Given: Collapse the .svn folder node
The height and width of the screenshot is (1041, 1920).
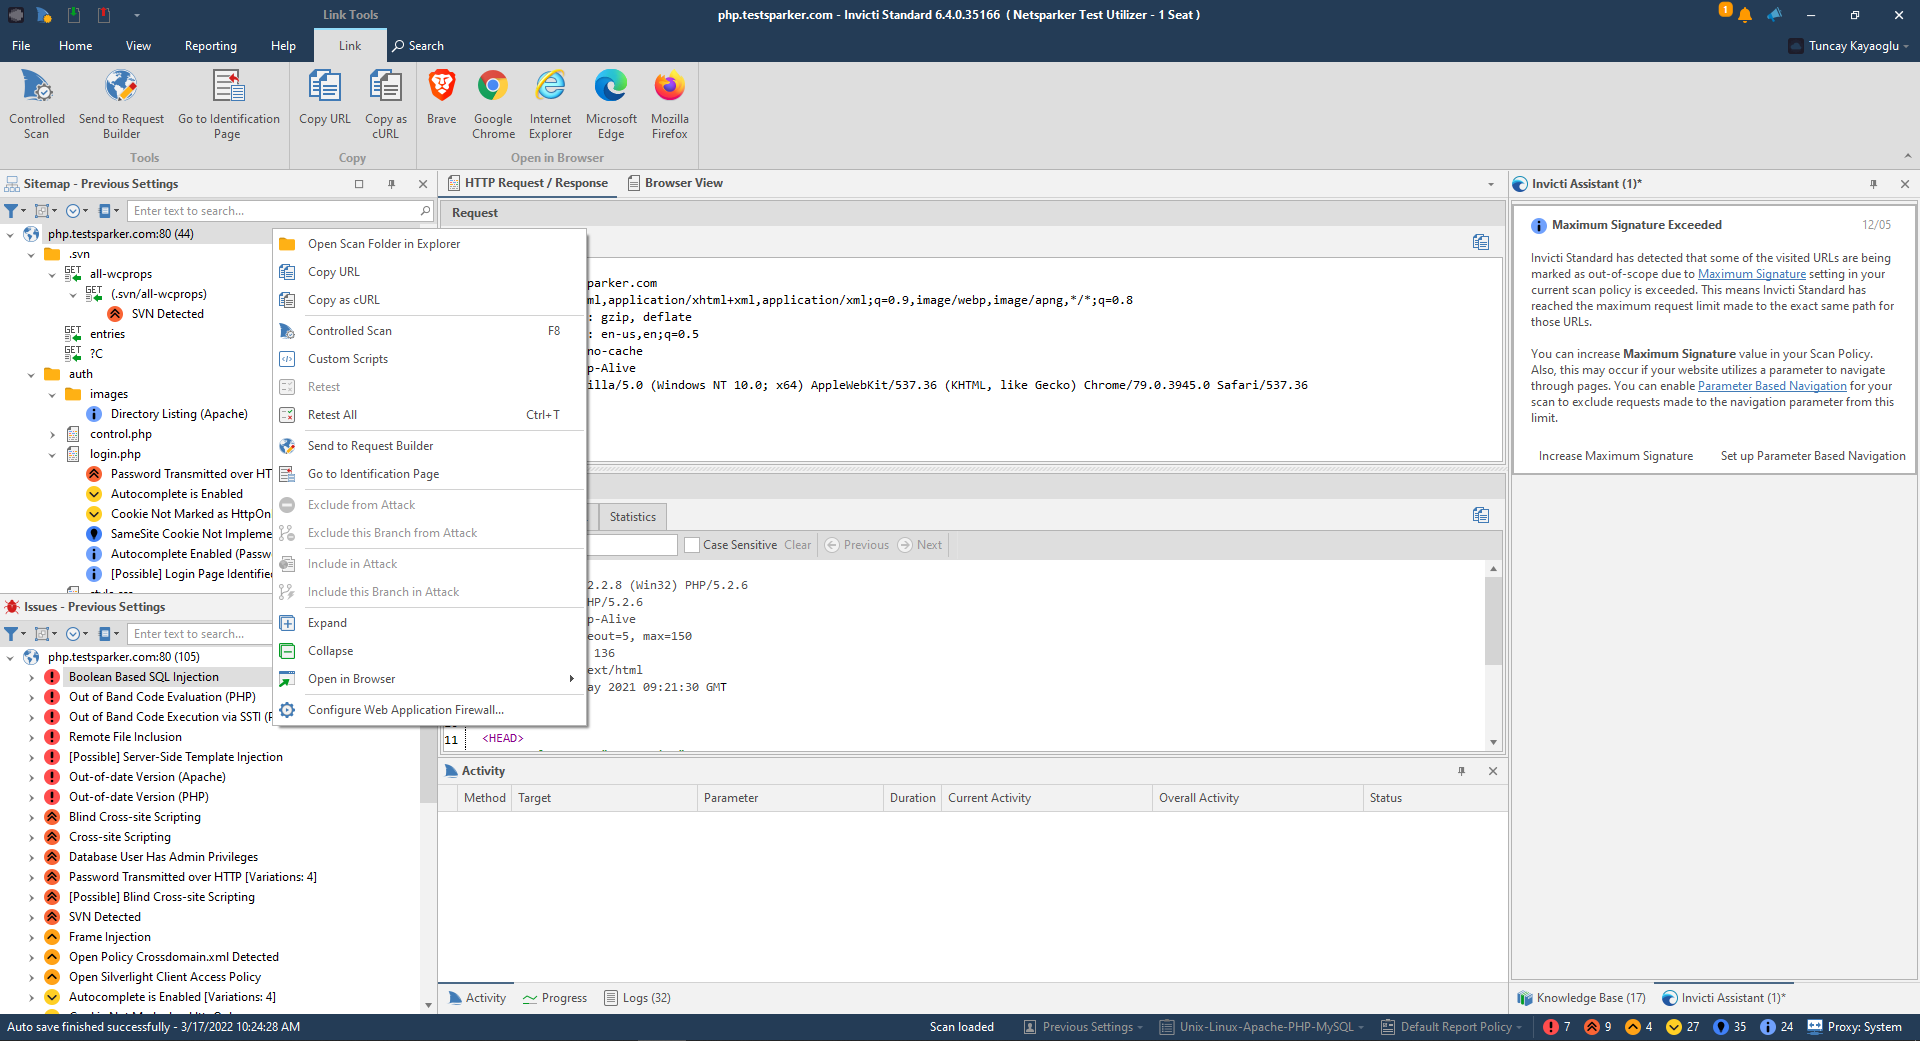Looking at the screenshot, I should point(31,255).
